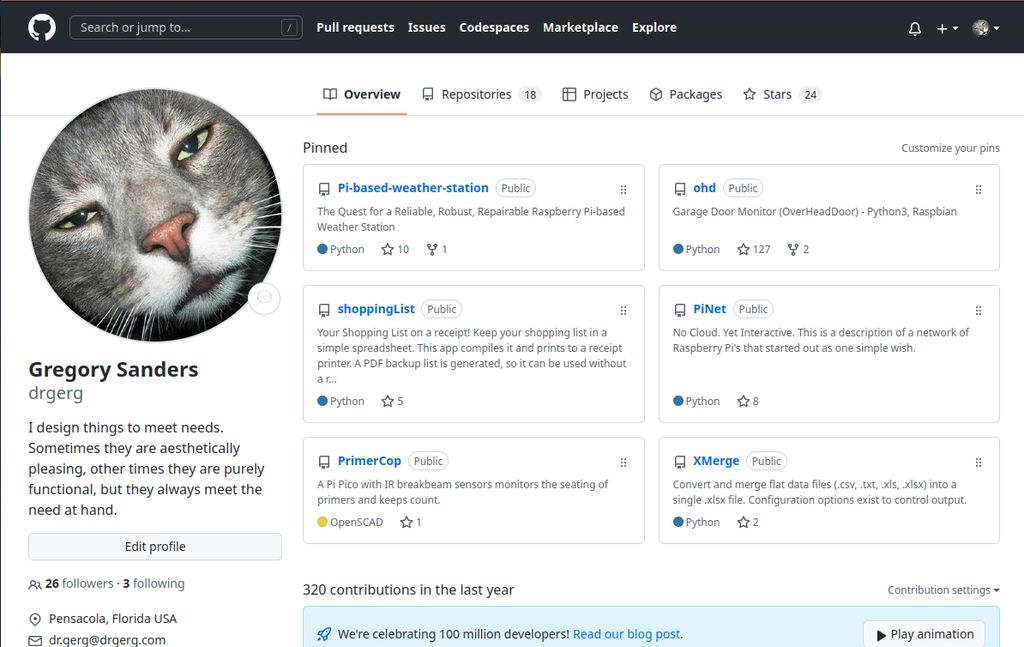Grab the drag handle on PiNet card
The image size is (1024, 647).
(978, 310)
